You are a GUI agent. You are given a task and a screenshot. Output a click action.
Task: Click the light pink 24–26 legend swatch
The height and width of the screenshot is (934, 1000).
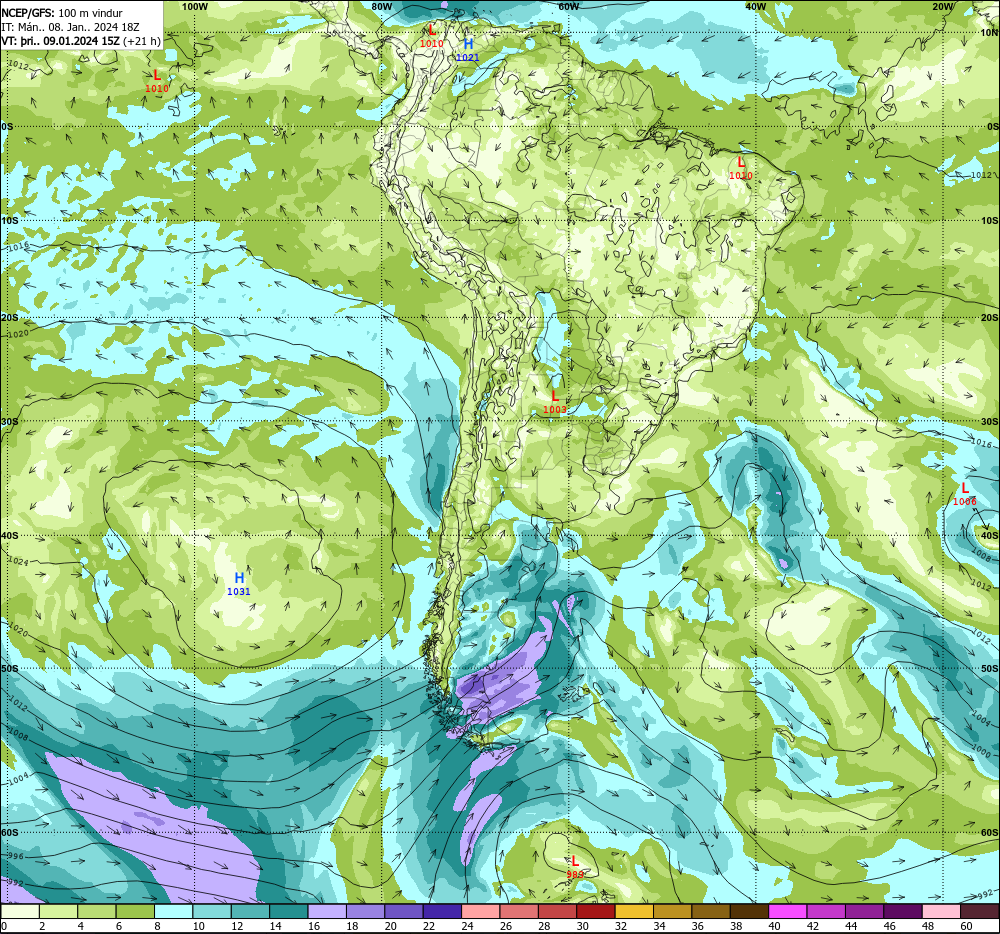(x=480, y=911)
